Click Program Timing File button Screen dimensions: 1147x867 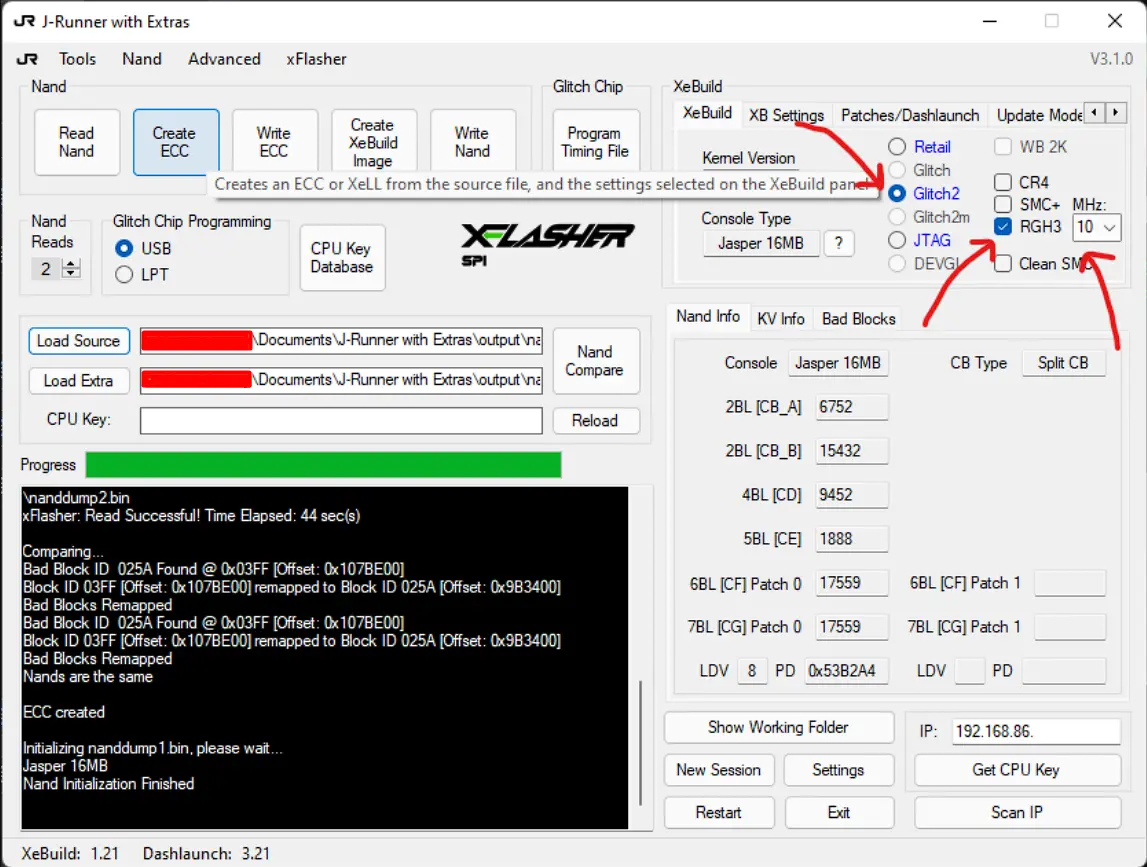(595, 142)
